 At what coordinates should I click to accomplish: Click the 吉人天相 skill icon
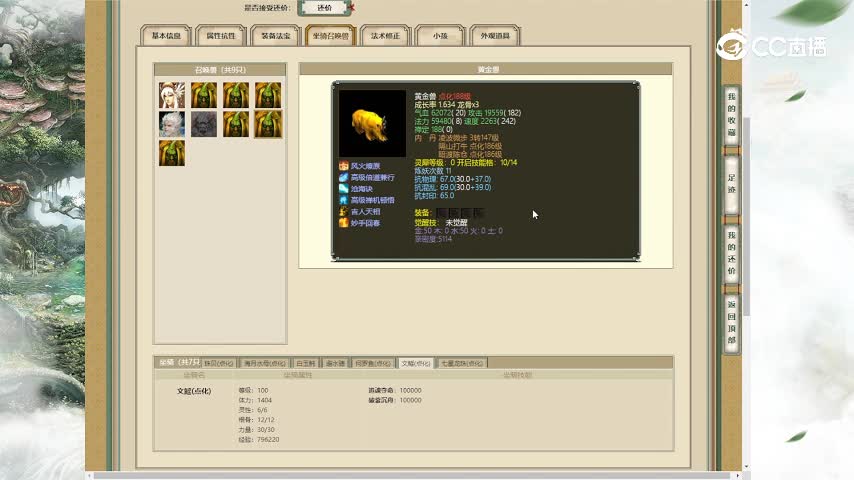pyautogui.click(x=344, y=211)
